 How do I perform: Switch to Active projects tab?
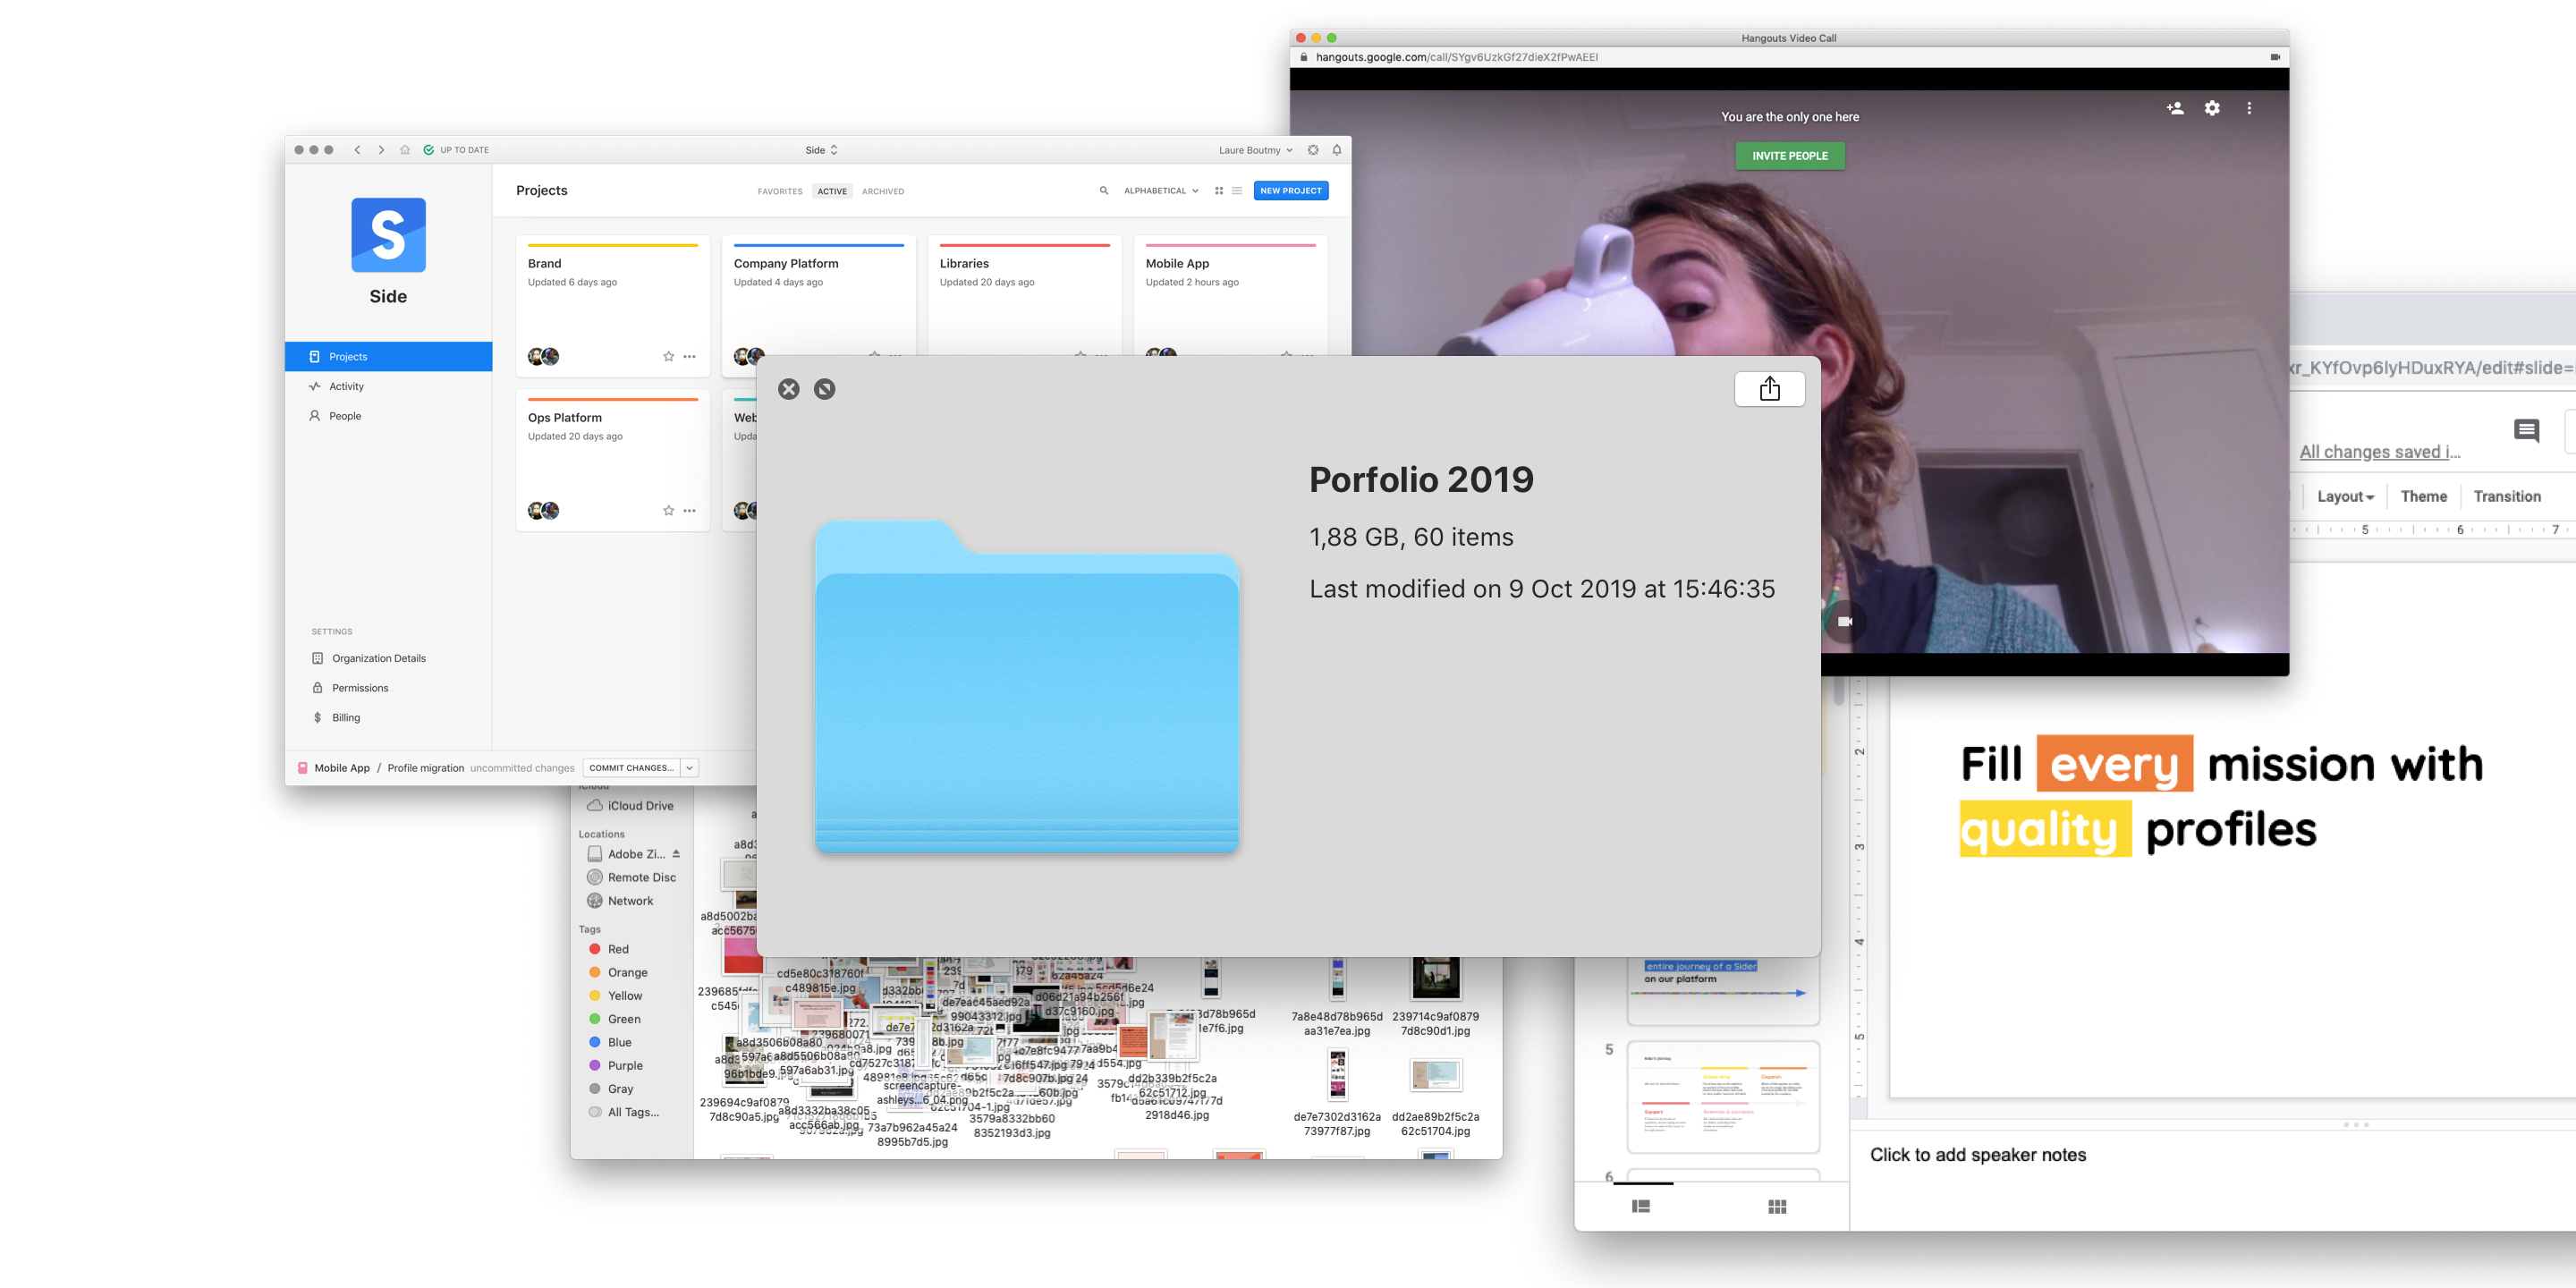pyautogui.click(x=832, y=191)
